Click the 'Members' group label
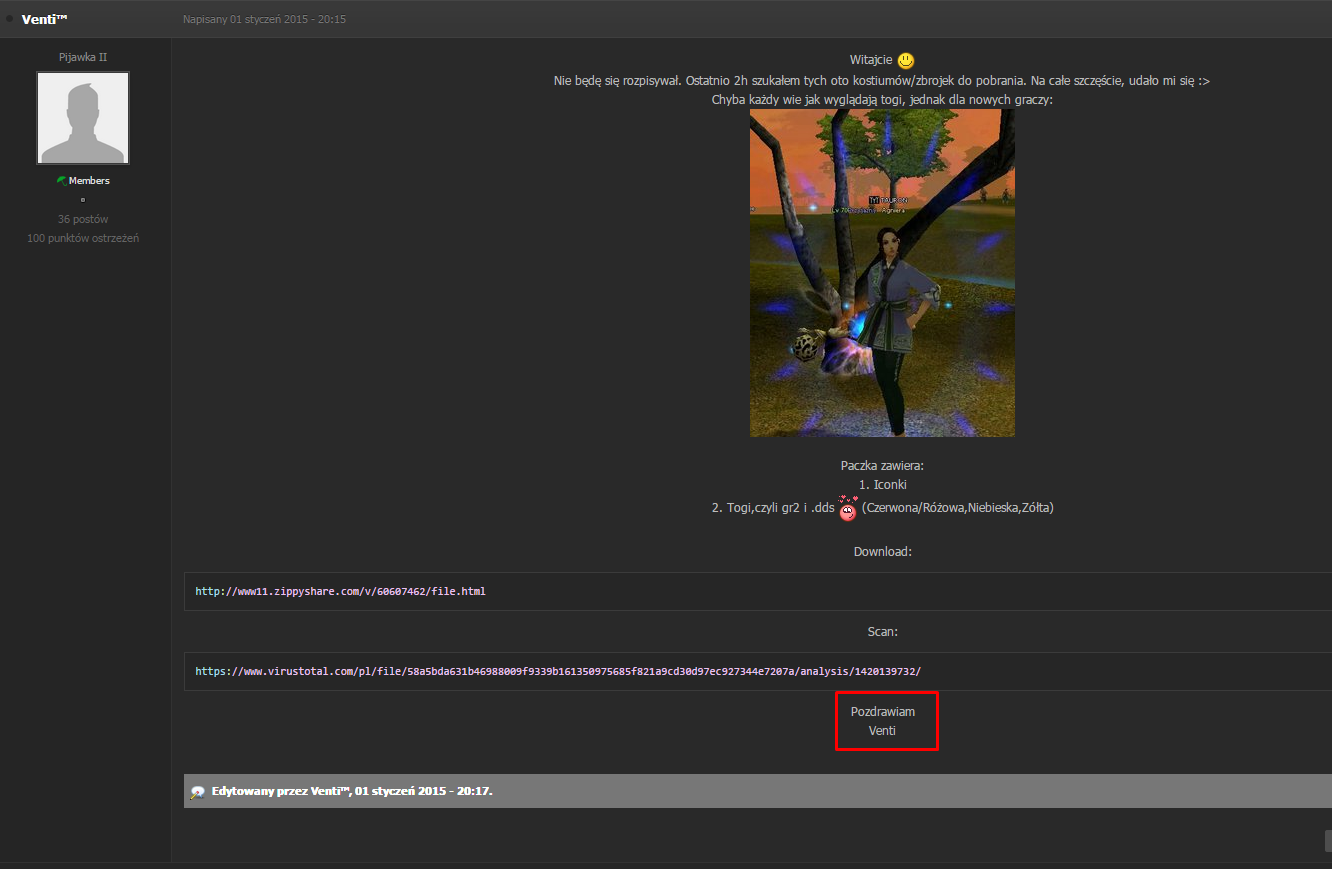Viewport: 1332px width, 869px height. pyautogui.click(x=89, y=181)
